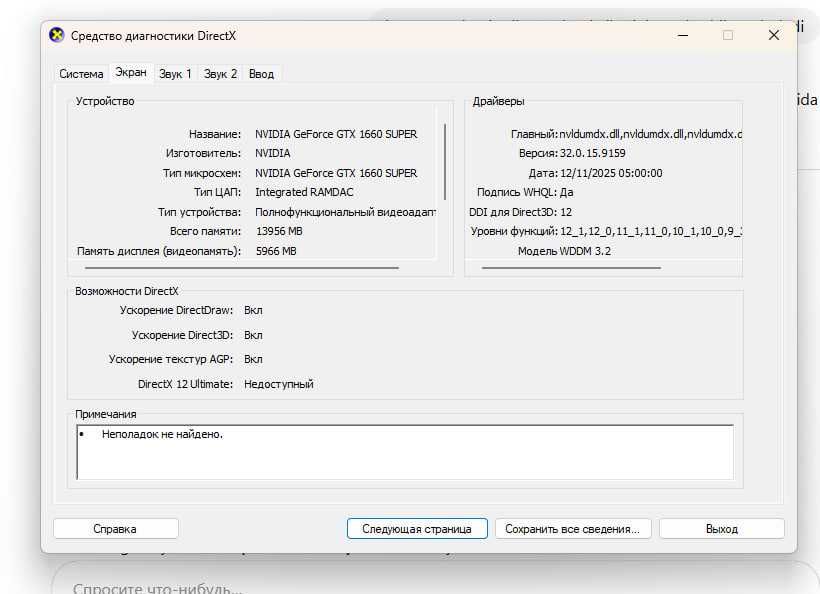Click the Тип микросхем value text
The height and width of the screenshot is (594, 820).
pyautogui.click(x=336, y=173)
